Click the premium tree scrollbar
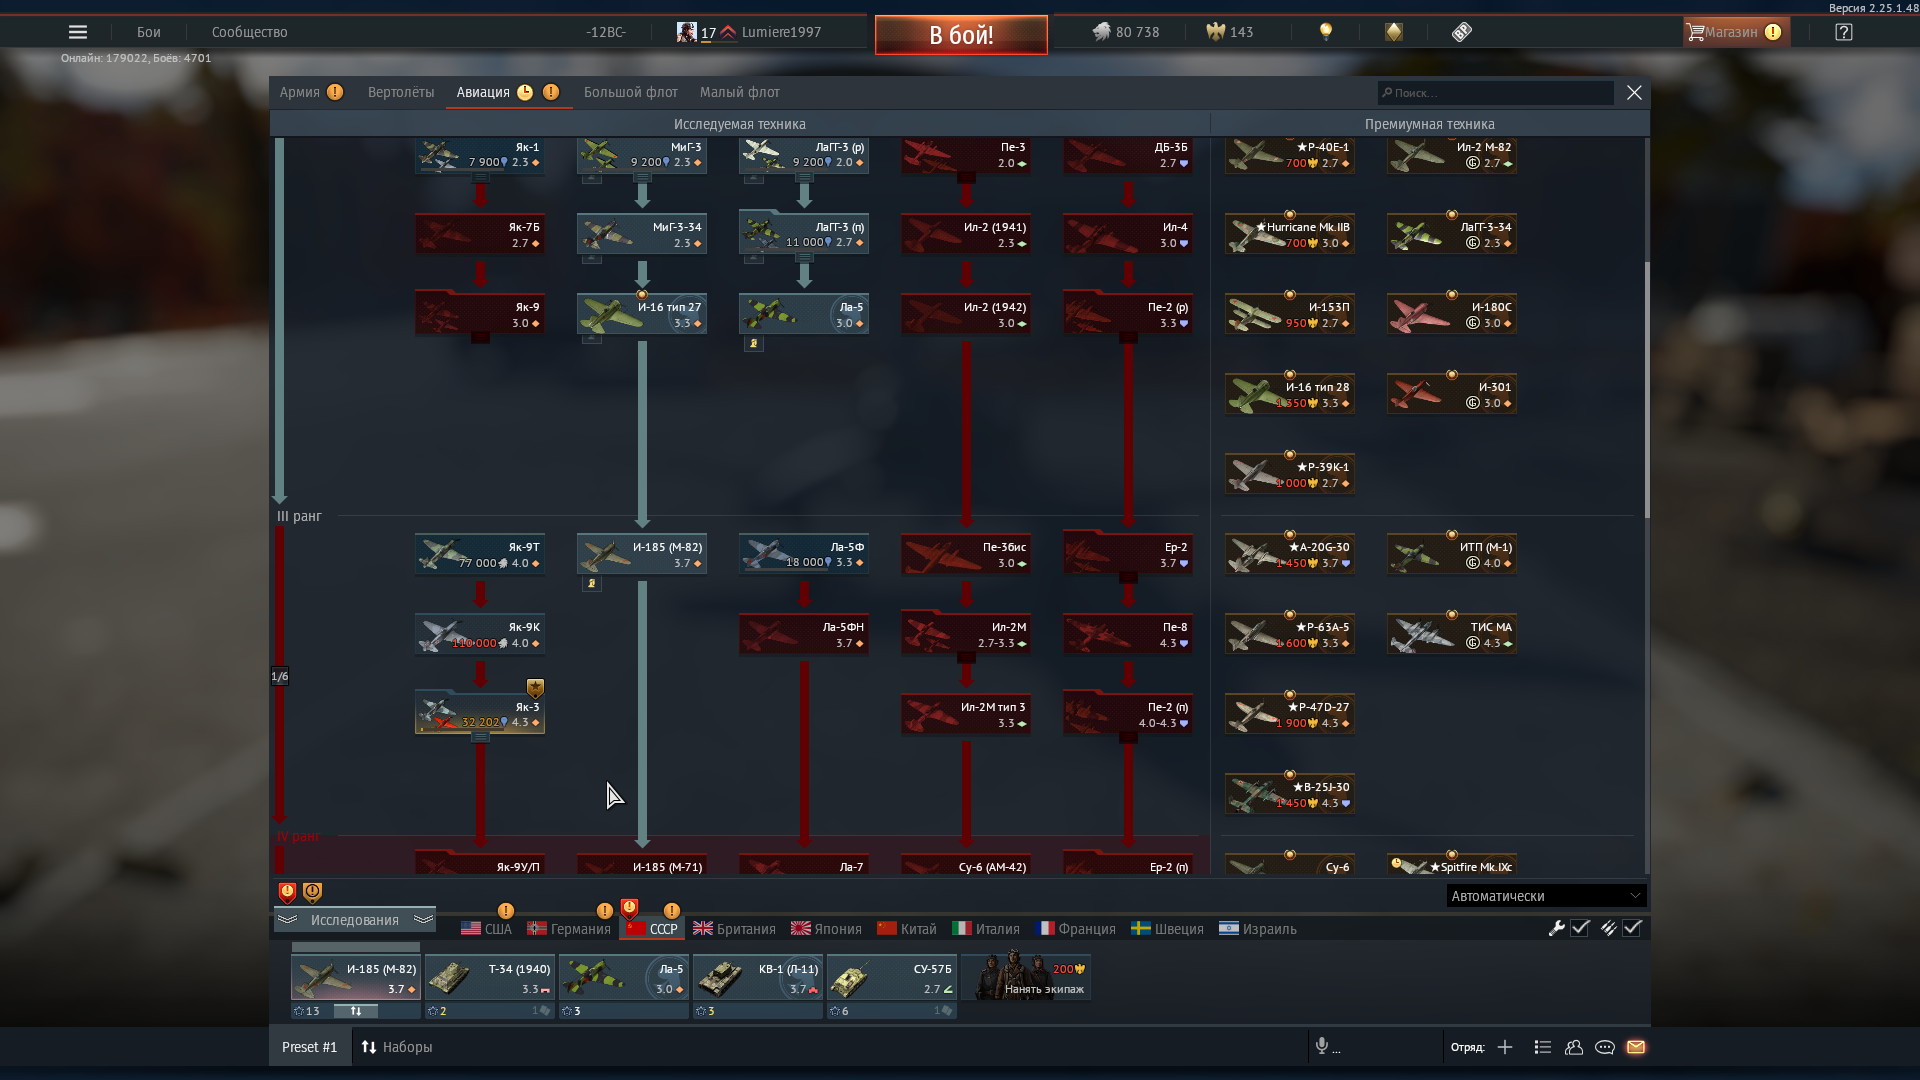Image resolution: width=1920 pixels, height=1080 pixels. (1647, 390)
